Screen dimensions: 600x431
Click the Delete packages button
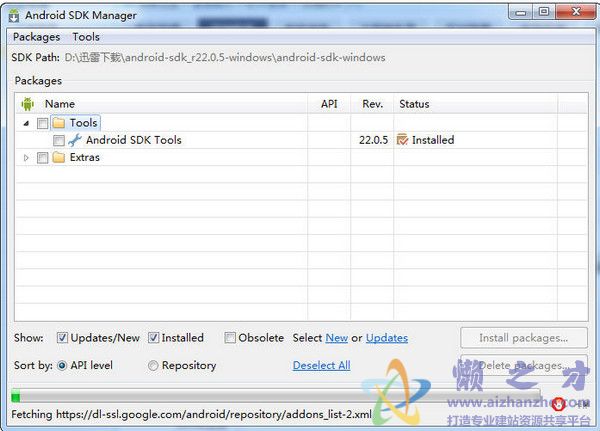[x=524, y=365]
